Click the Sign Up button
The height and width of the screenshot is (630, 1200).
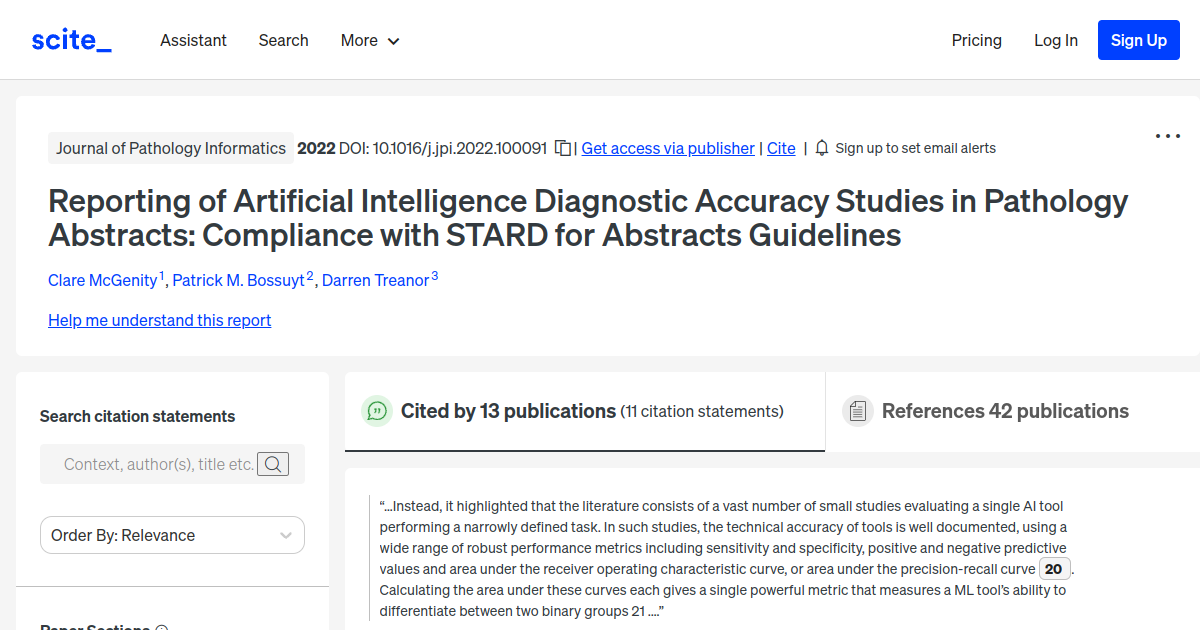click(1138, 40)
